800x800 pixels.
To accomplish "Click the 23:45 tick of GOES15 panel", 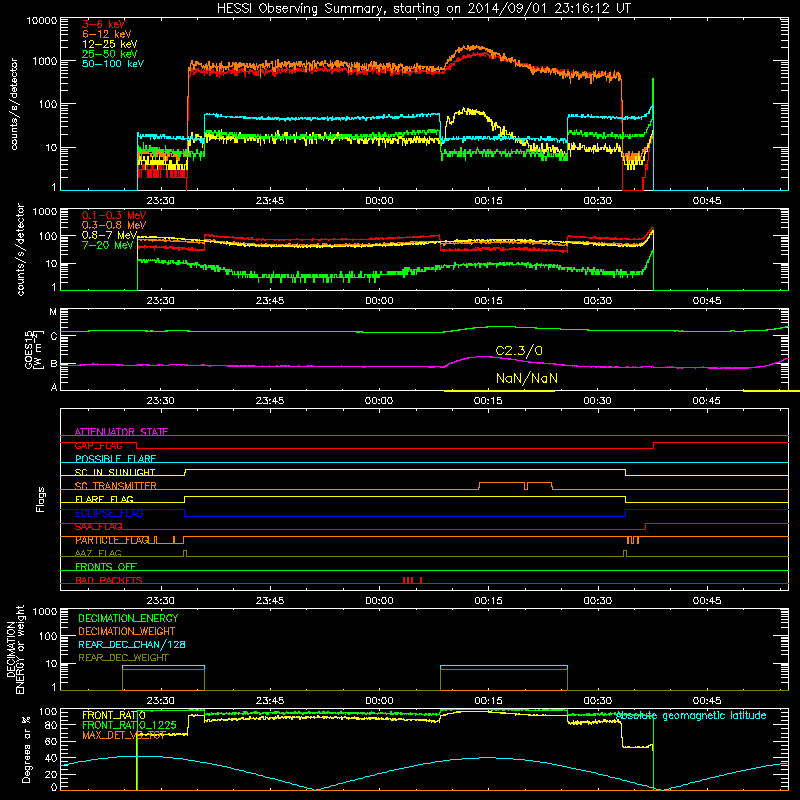I will pyautogui.click(x=269, y=401).
